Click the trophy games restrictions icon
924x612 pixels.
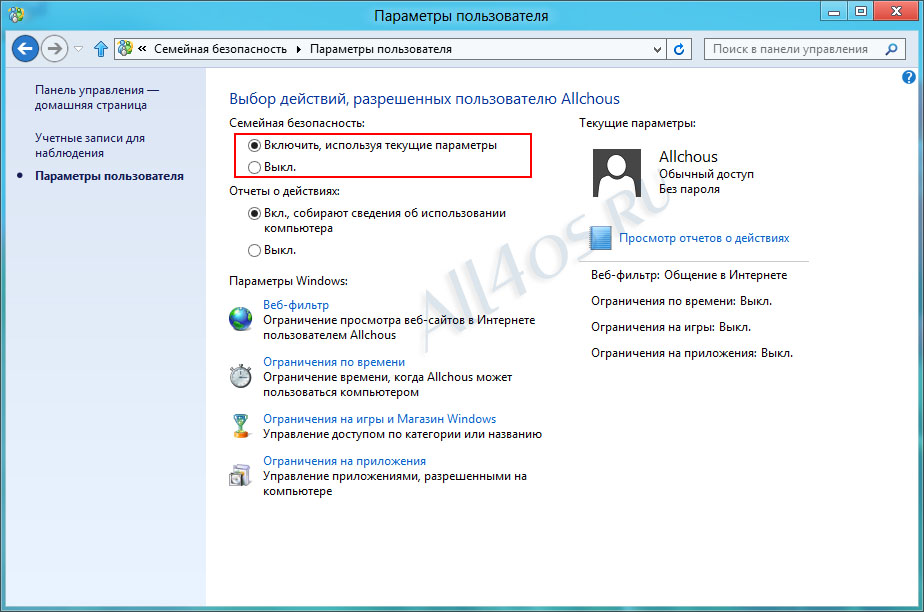[240, 425]
